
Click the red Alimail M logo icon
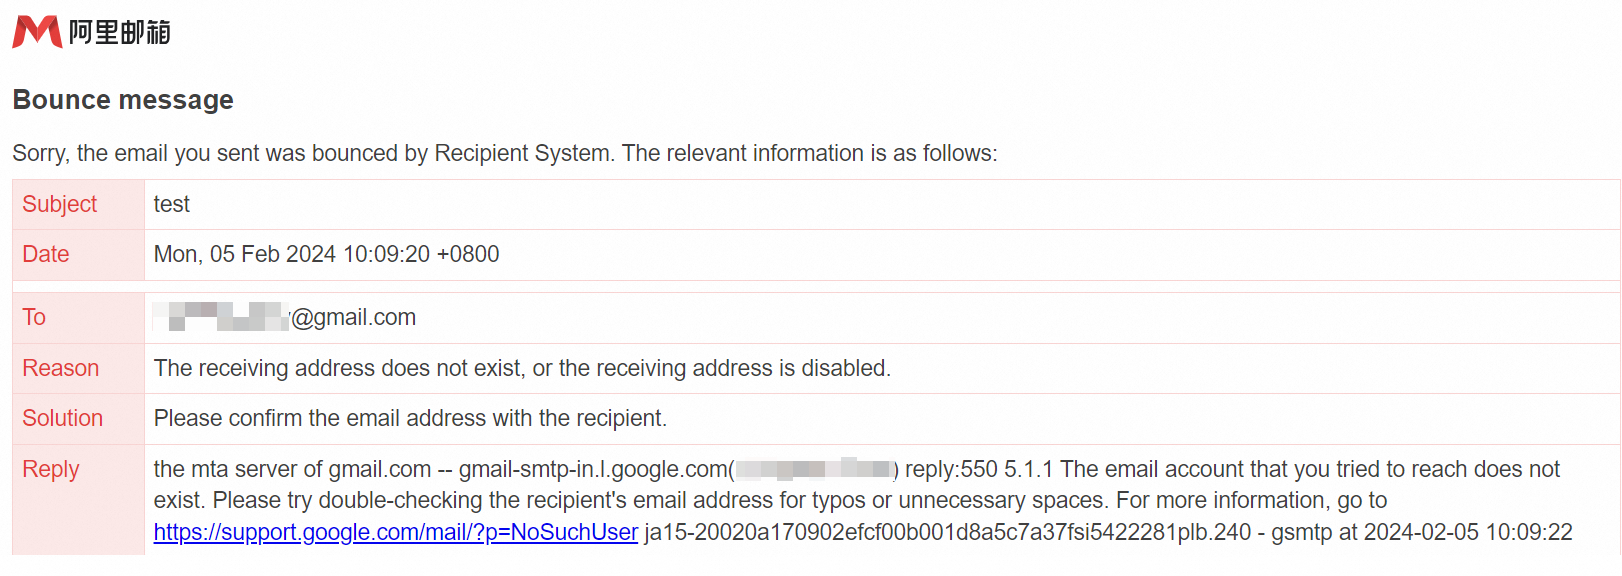coord(37,32)
